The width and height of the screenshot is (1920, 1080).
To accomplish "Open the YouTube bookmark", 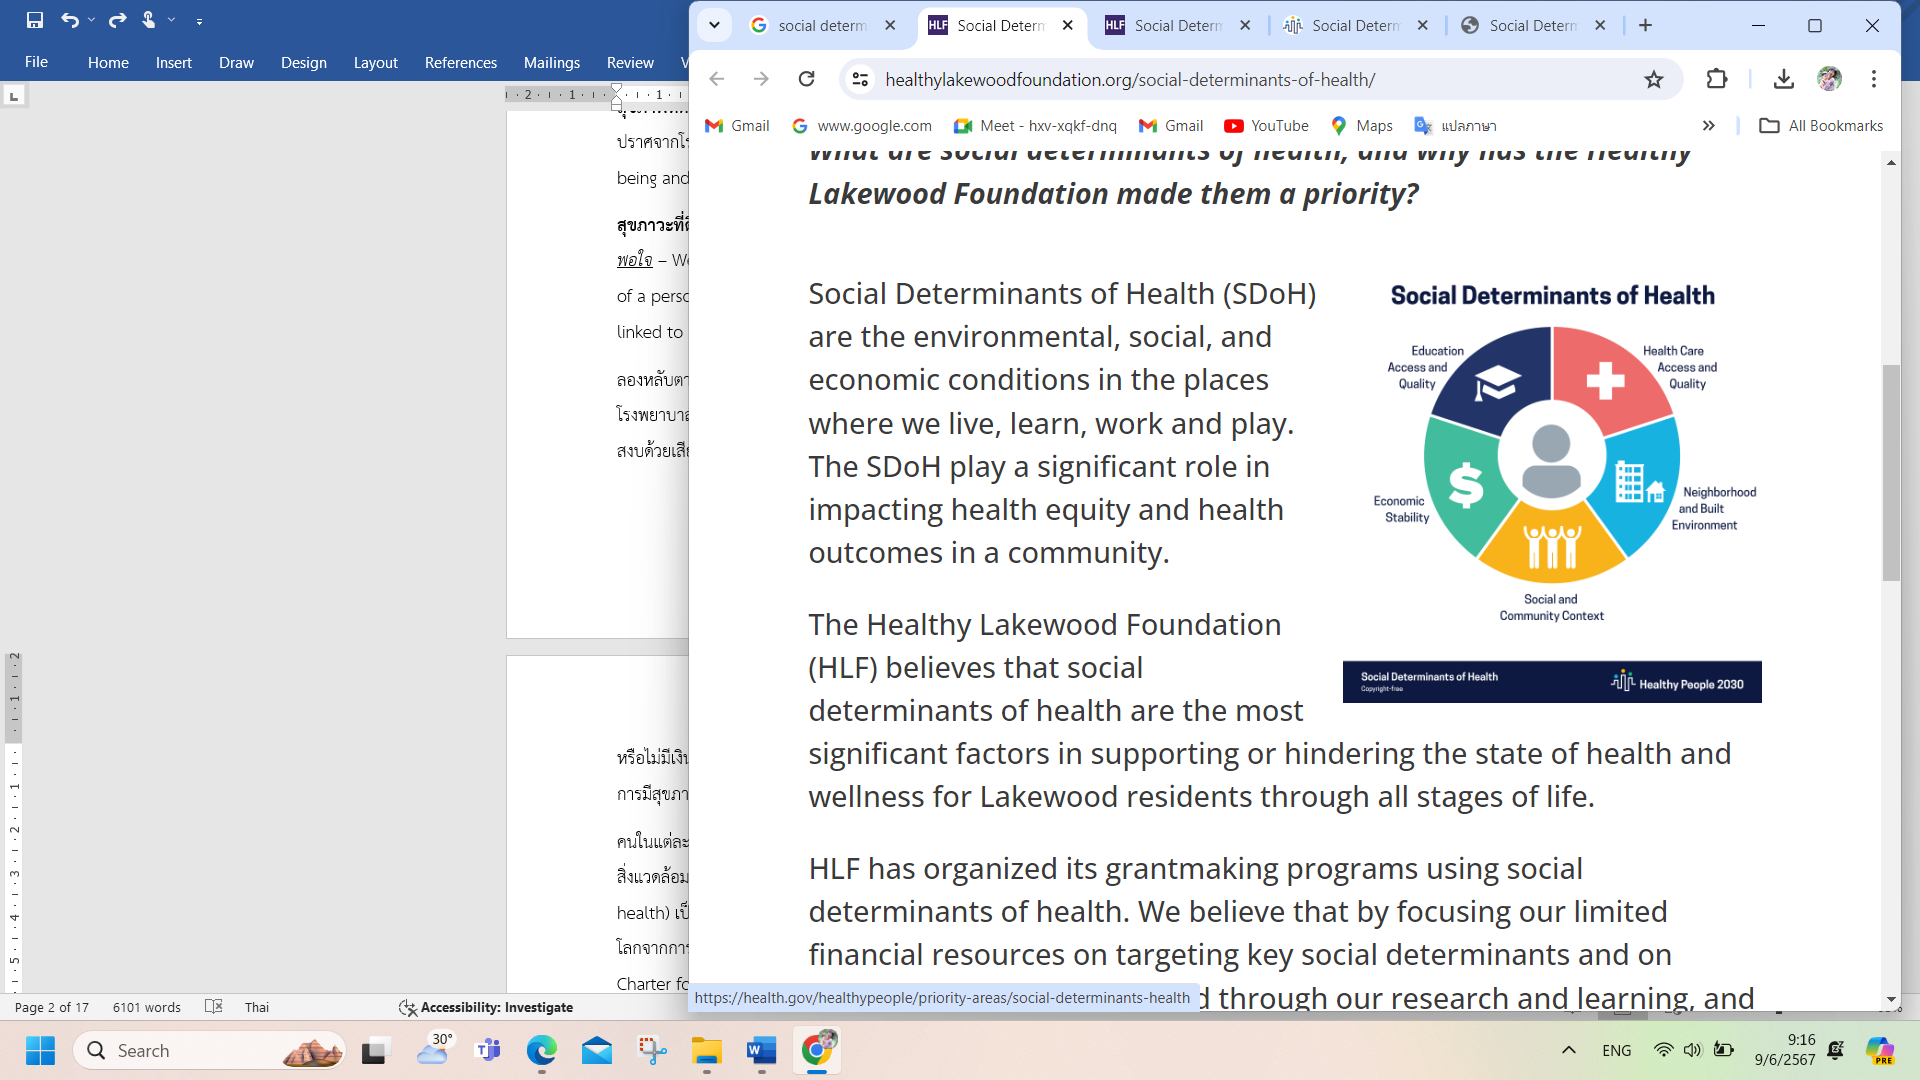I will [1266, 125].
